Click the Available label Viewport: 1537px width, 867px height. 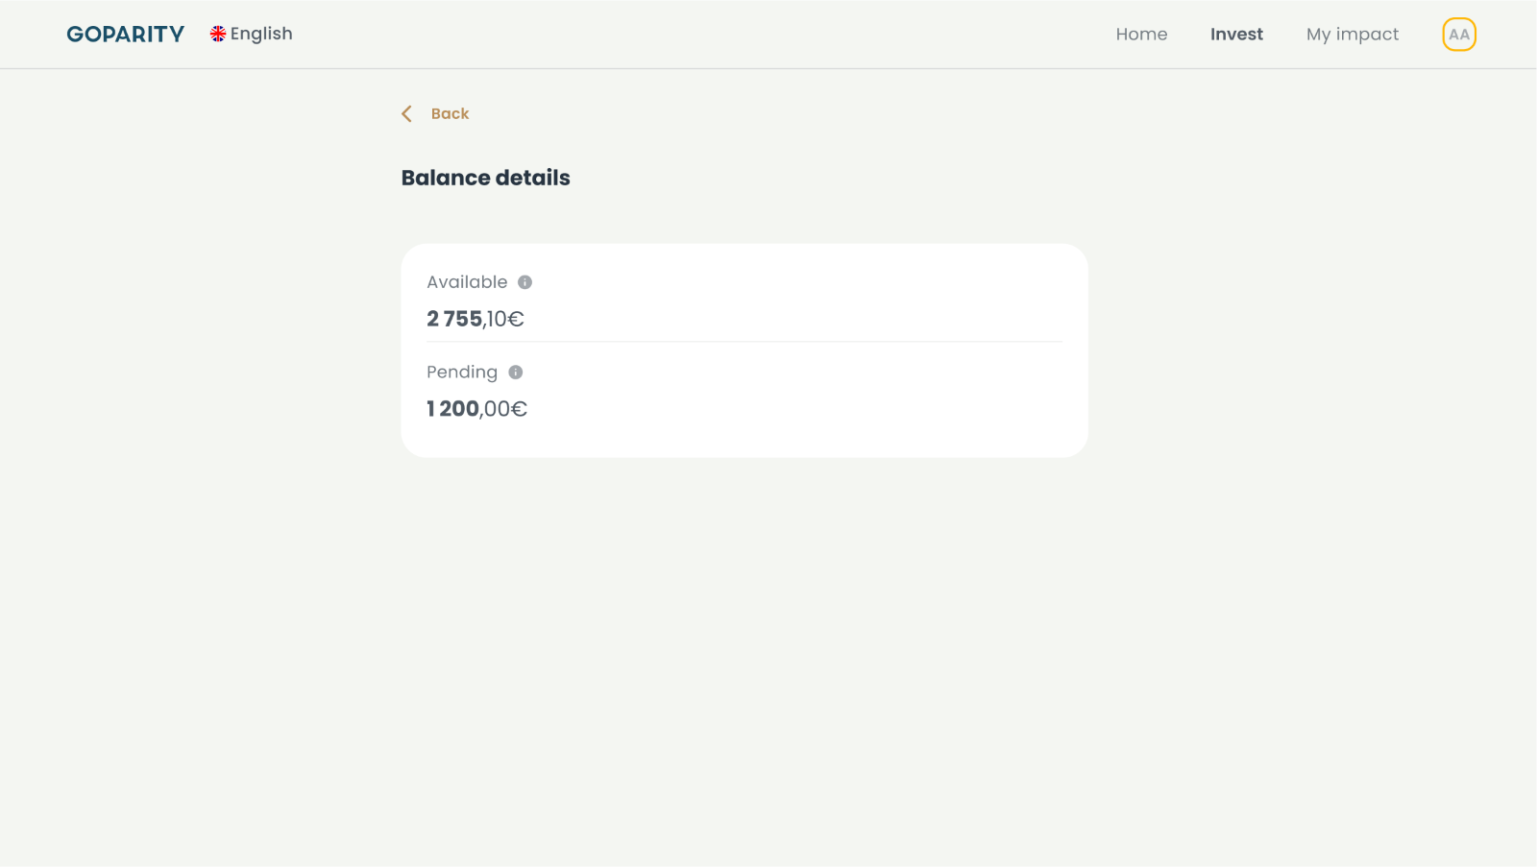pyautogui.click(x=466, y=282)
